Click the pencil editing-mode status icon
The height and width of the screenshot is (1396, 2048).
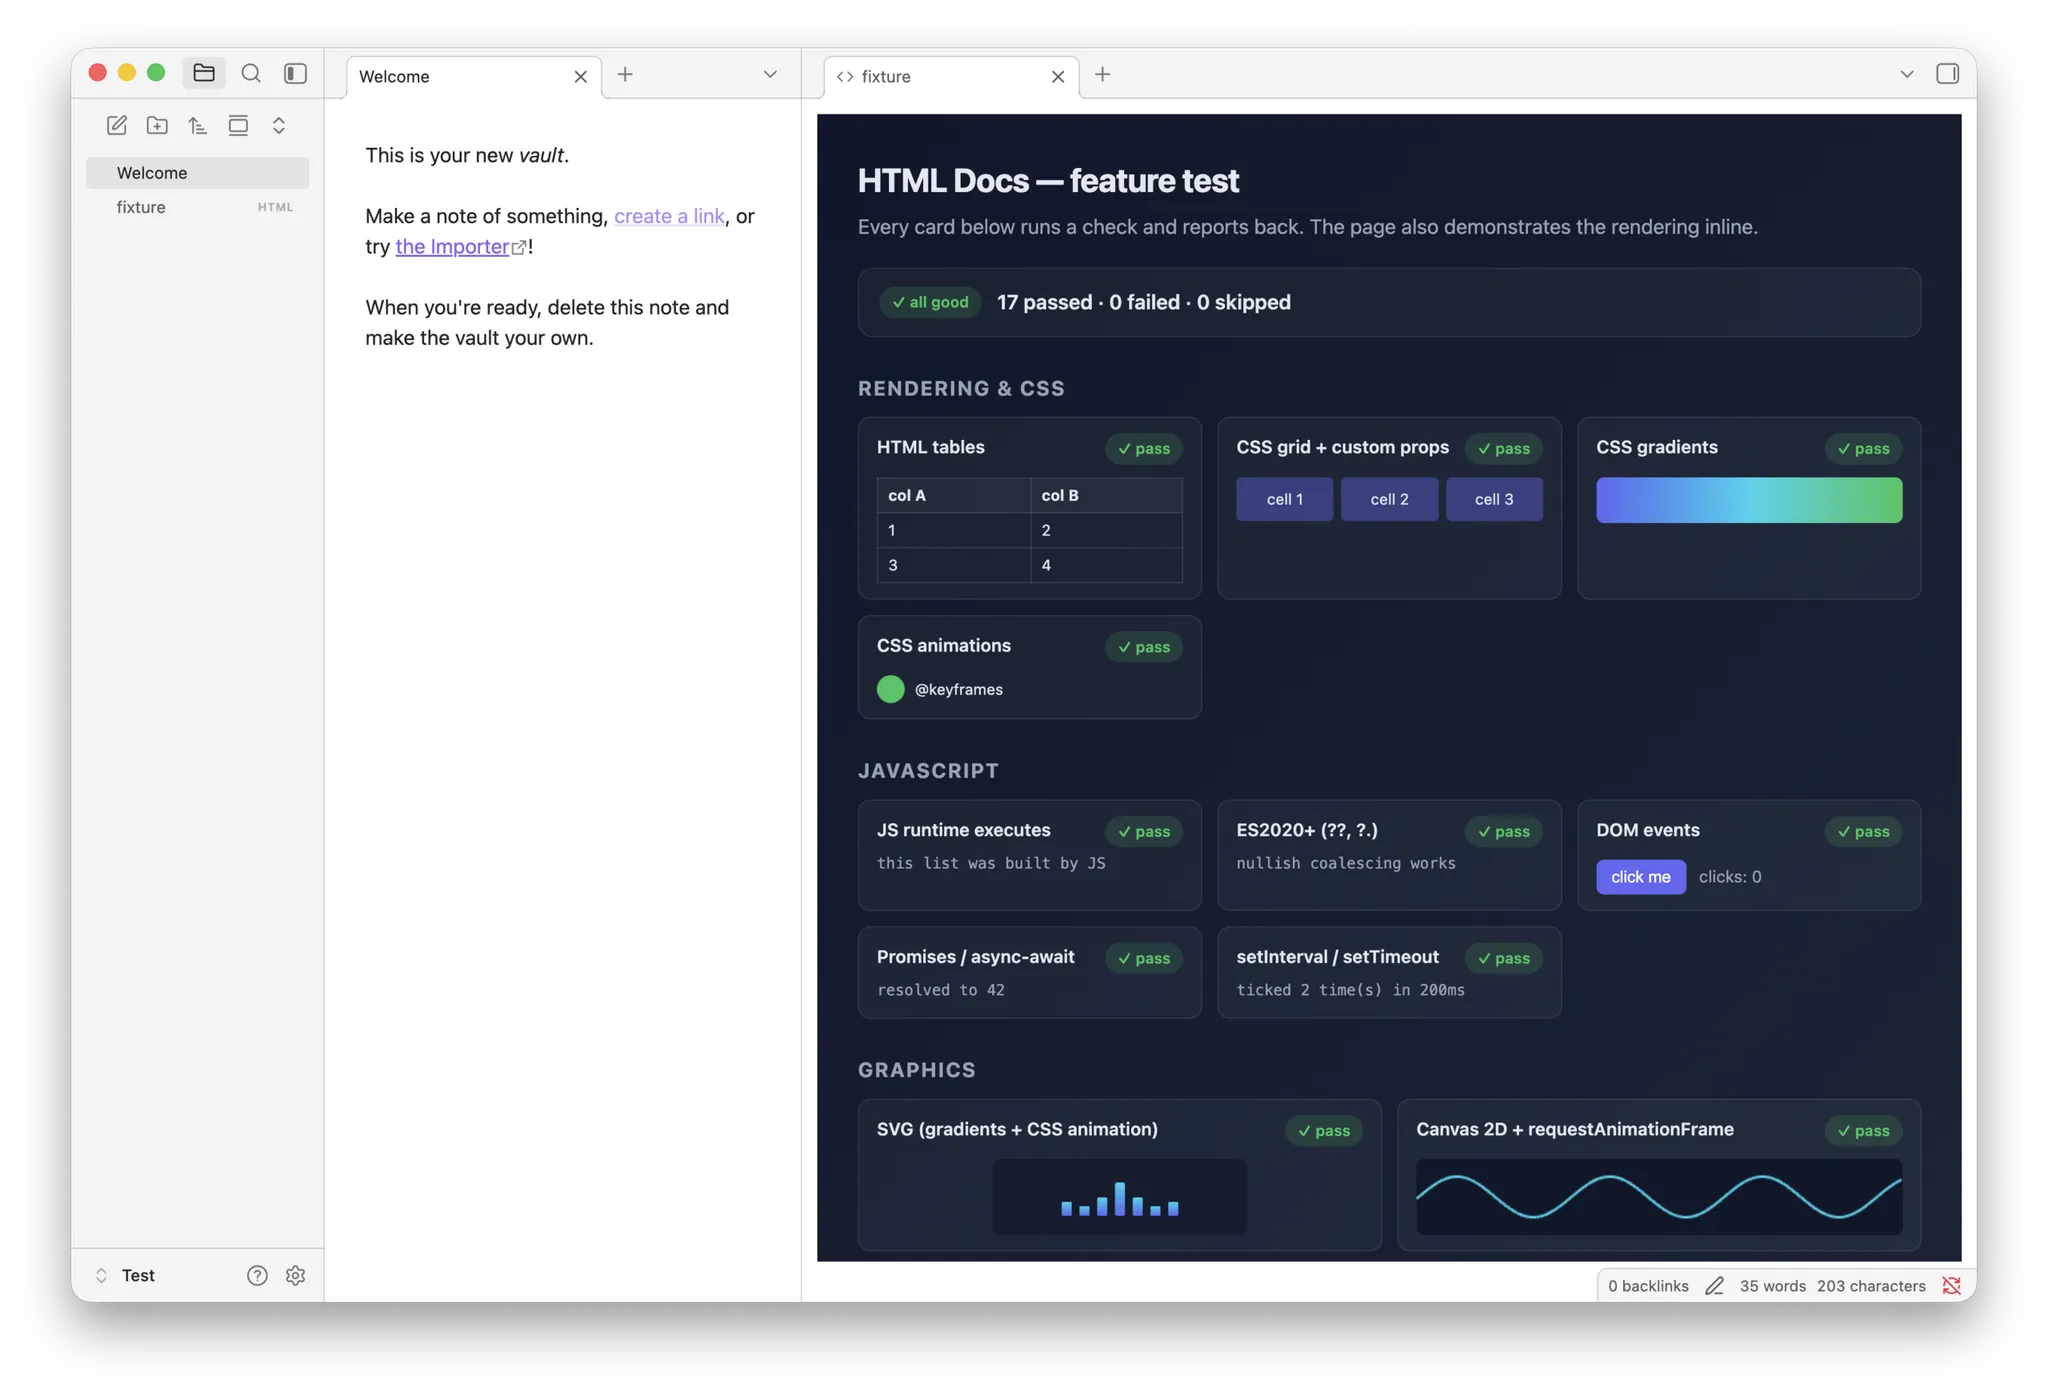(x=1714, y=1286)
